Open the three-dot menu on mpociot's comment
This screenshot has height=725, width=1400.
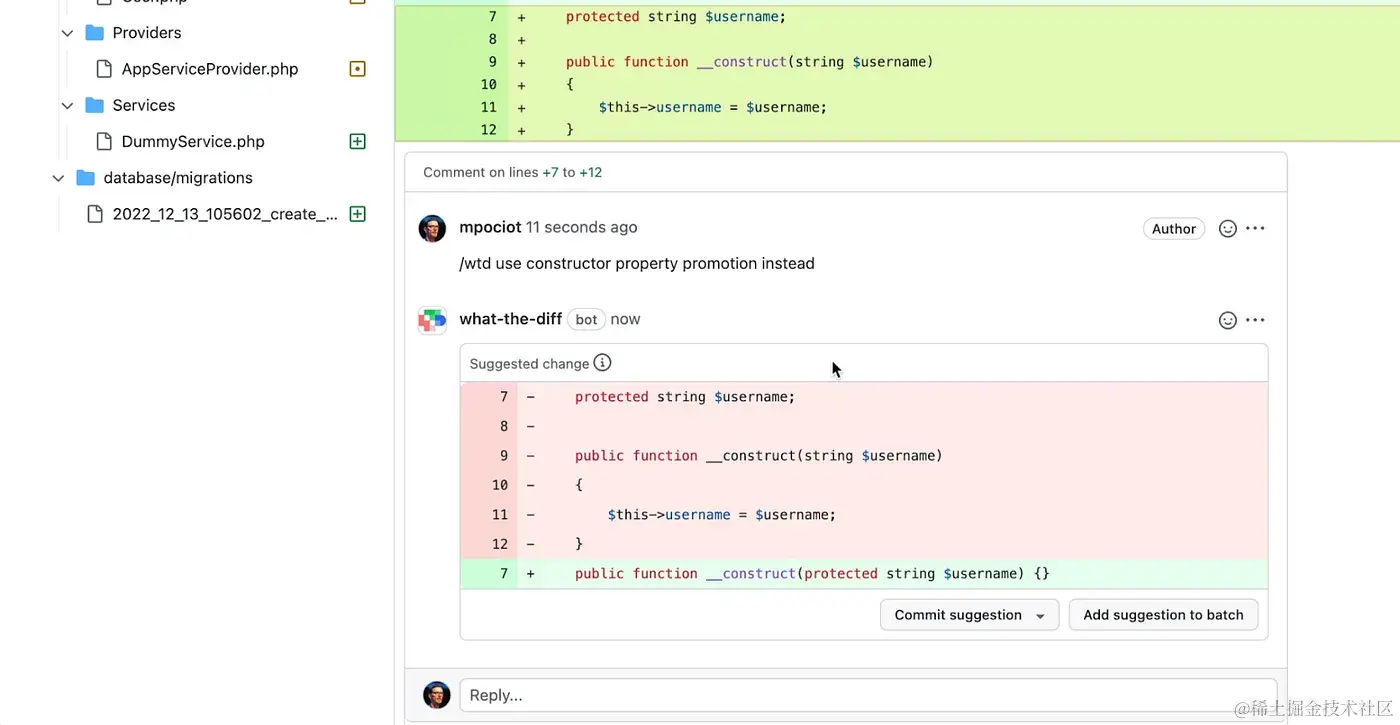(1256, 229)
